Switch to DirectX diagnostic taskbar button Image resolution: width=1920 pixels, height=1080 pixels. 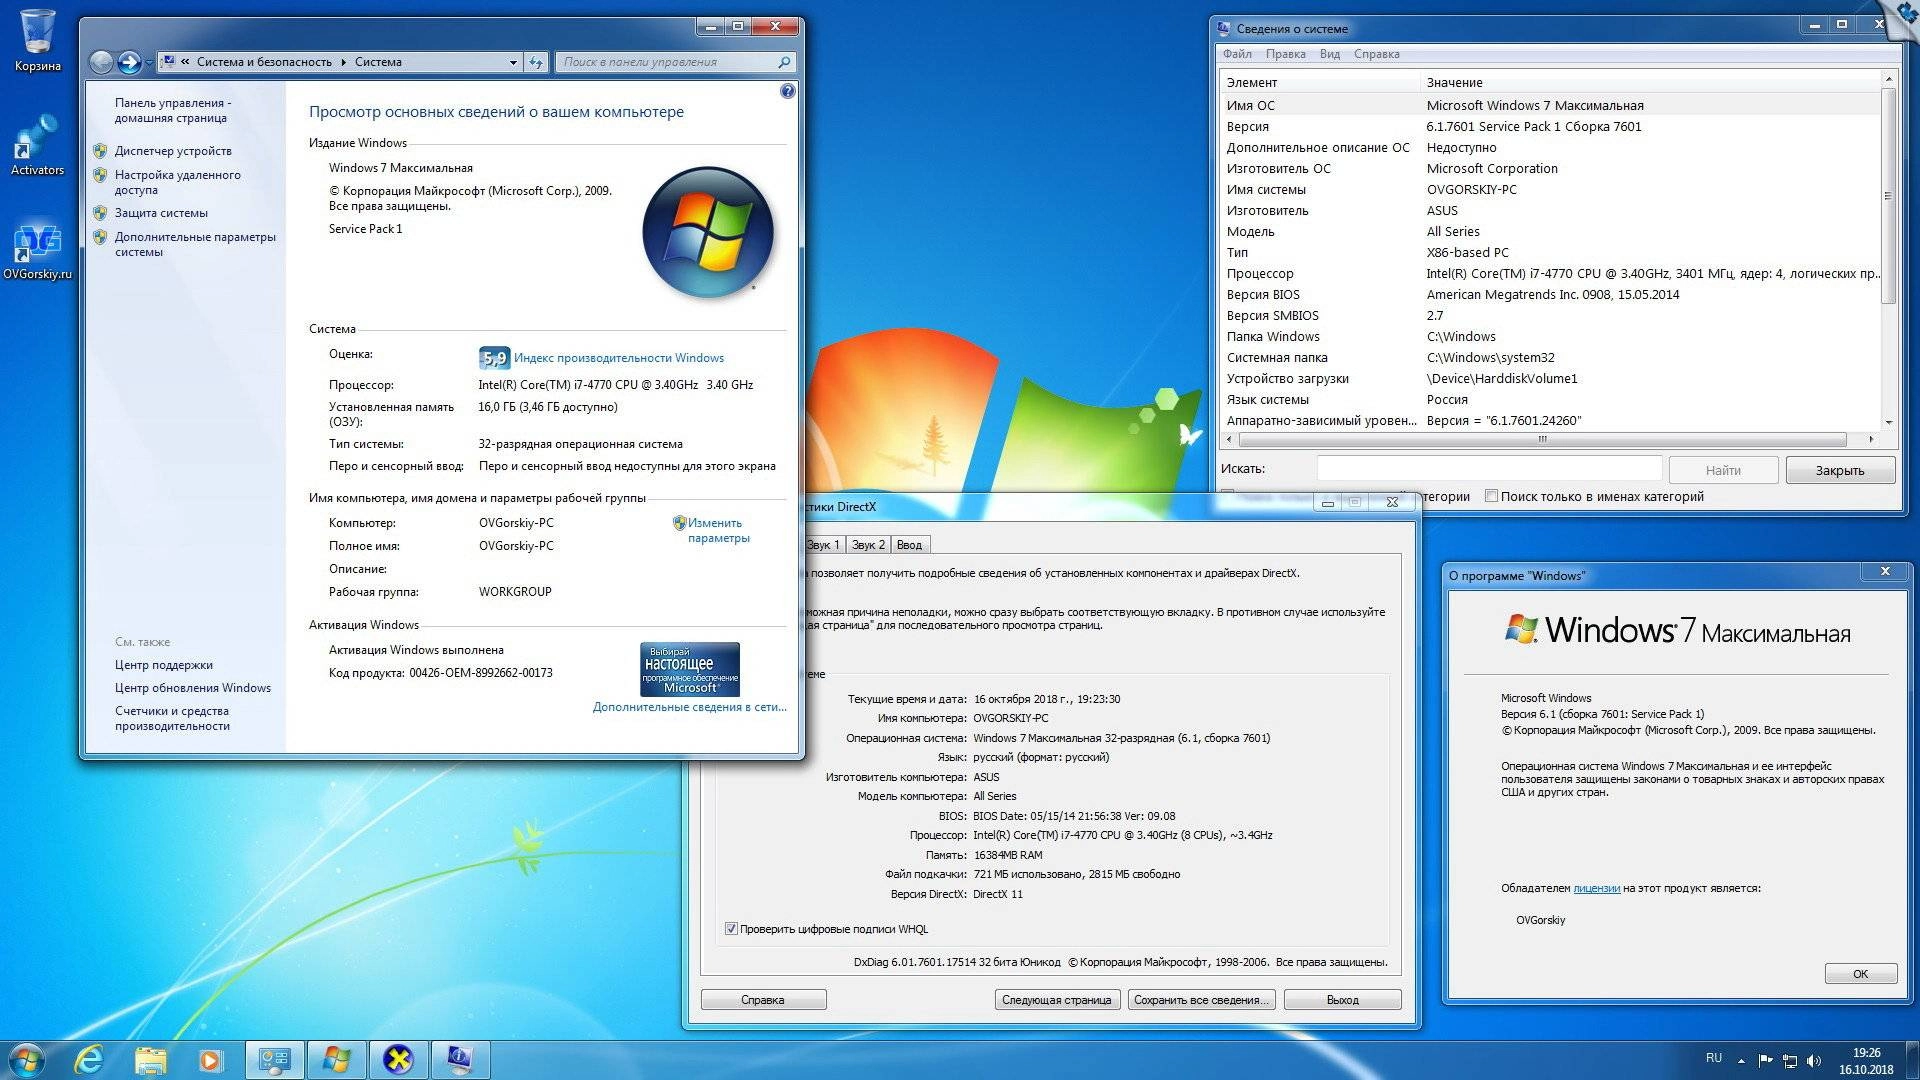[x=399, y=1060]
